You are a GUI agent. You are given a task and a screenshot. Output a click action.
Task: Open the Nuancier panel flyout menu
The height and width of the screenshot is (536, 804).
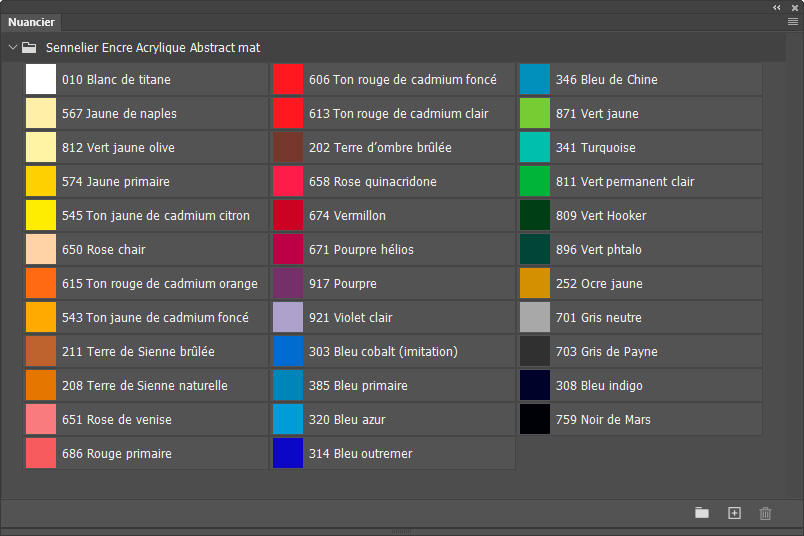point(793,22)
